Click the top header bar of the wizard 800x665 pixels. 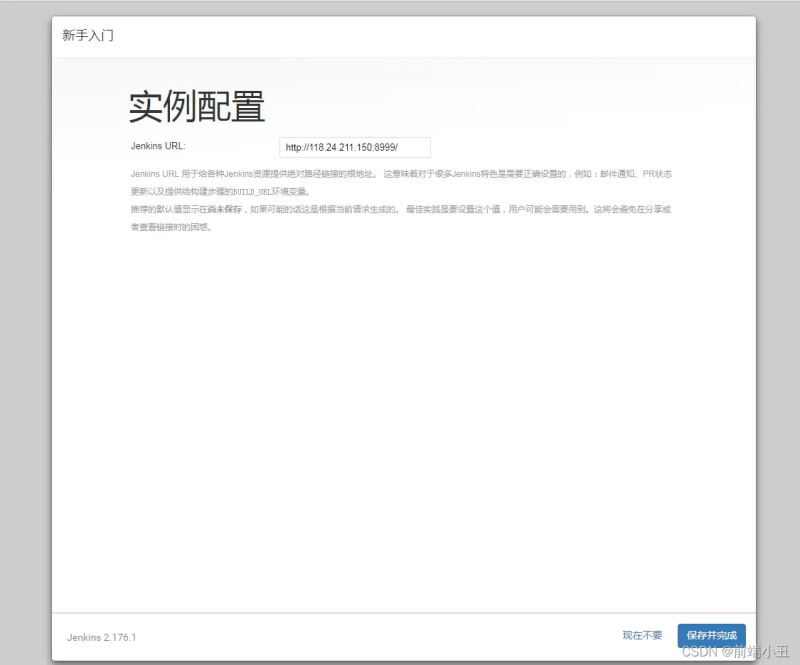[400, 35]
